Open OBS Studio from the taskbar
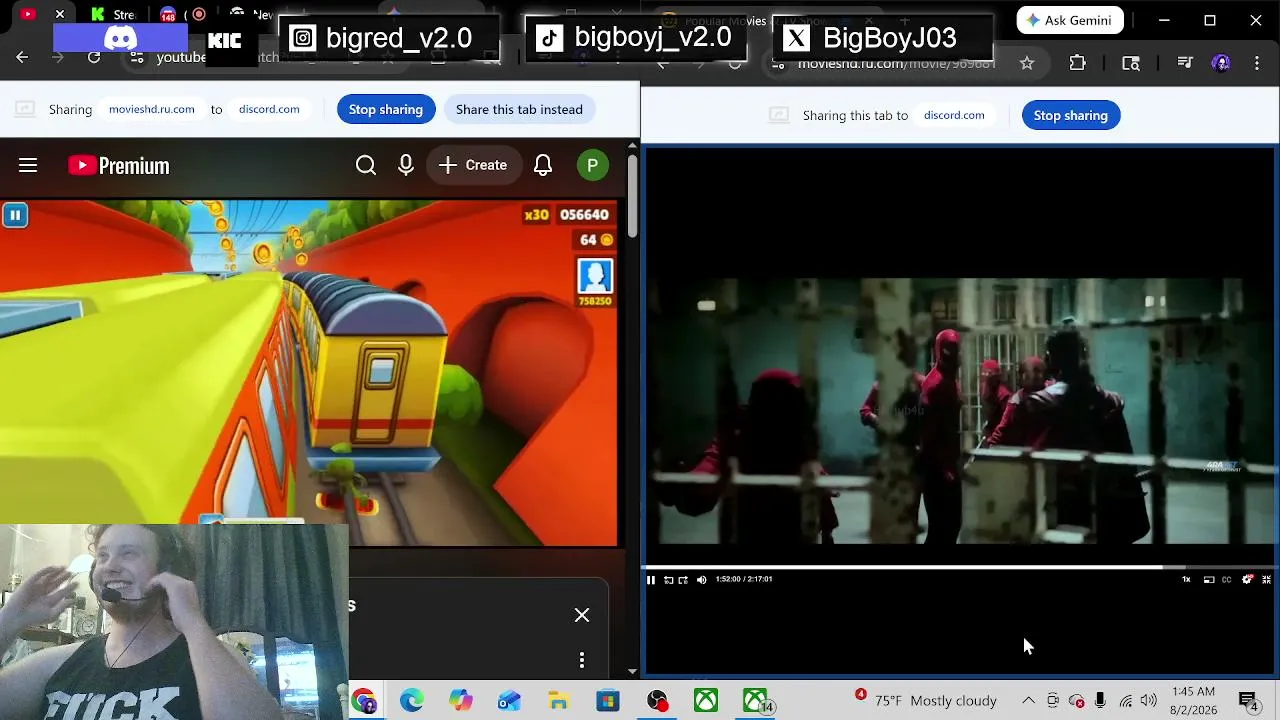 point(657,701)
